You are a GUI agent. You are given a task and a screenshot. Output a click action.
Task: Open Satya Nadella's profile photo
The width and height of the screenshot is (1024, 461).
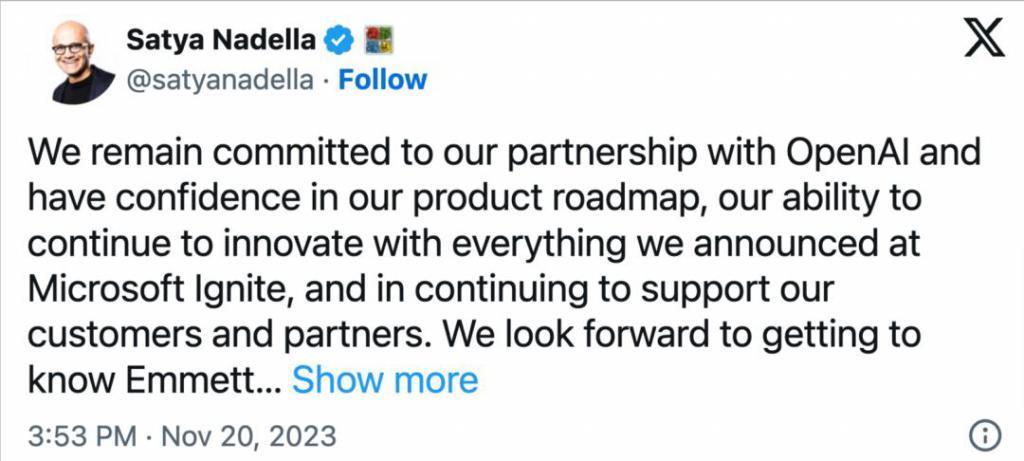pyautogui.click(x=83, y=60)
